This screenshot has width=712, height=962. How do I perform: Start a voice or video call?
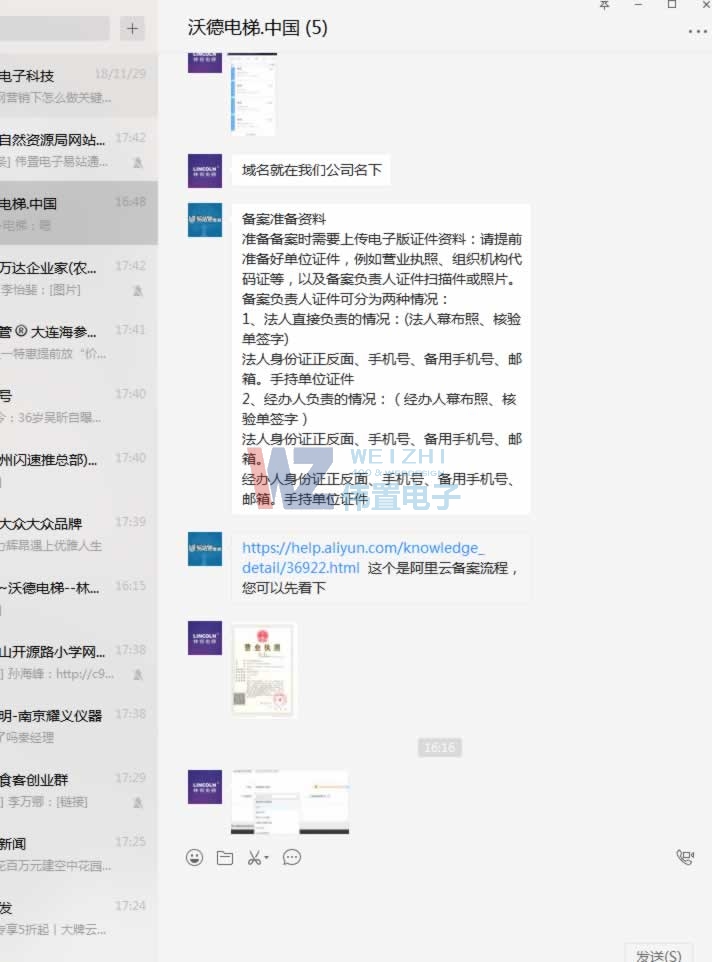(685, 857)
